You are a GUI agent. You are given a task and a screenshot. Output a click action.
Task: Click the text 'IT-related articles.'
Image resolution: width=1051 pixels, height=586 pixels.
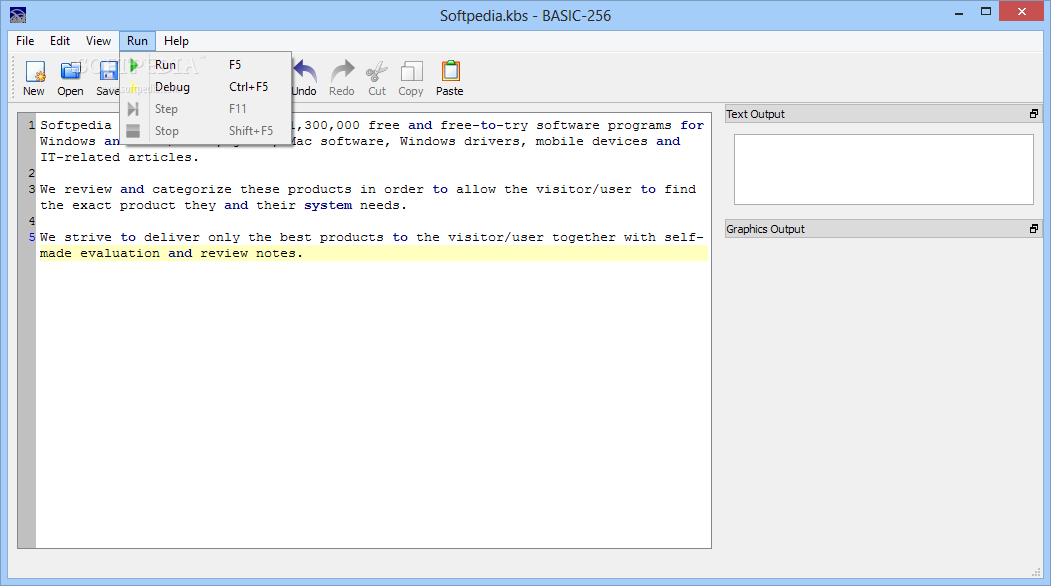(119, 158)
